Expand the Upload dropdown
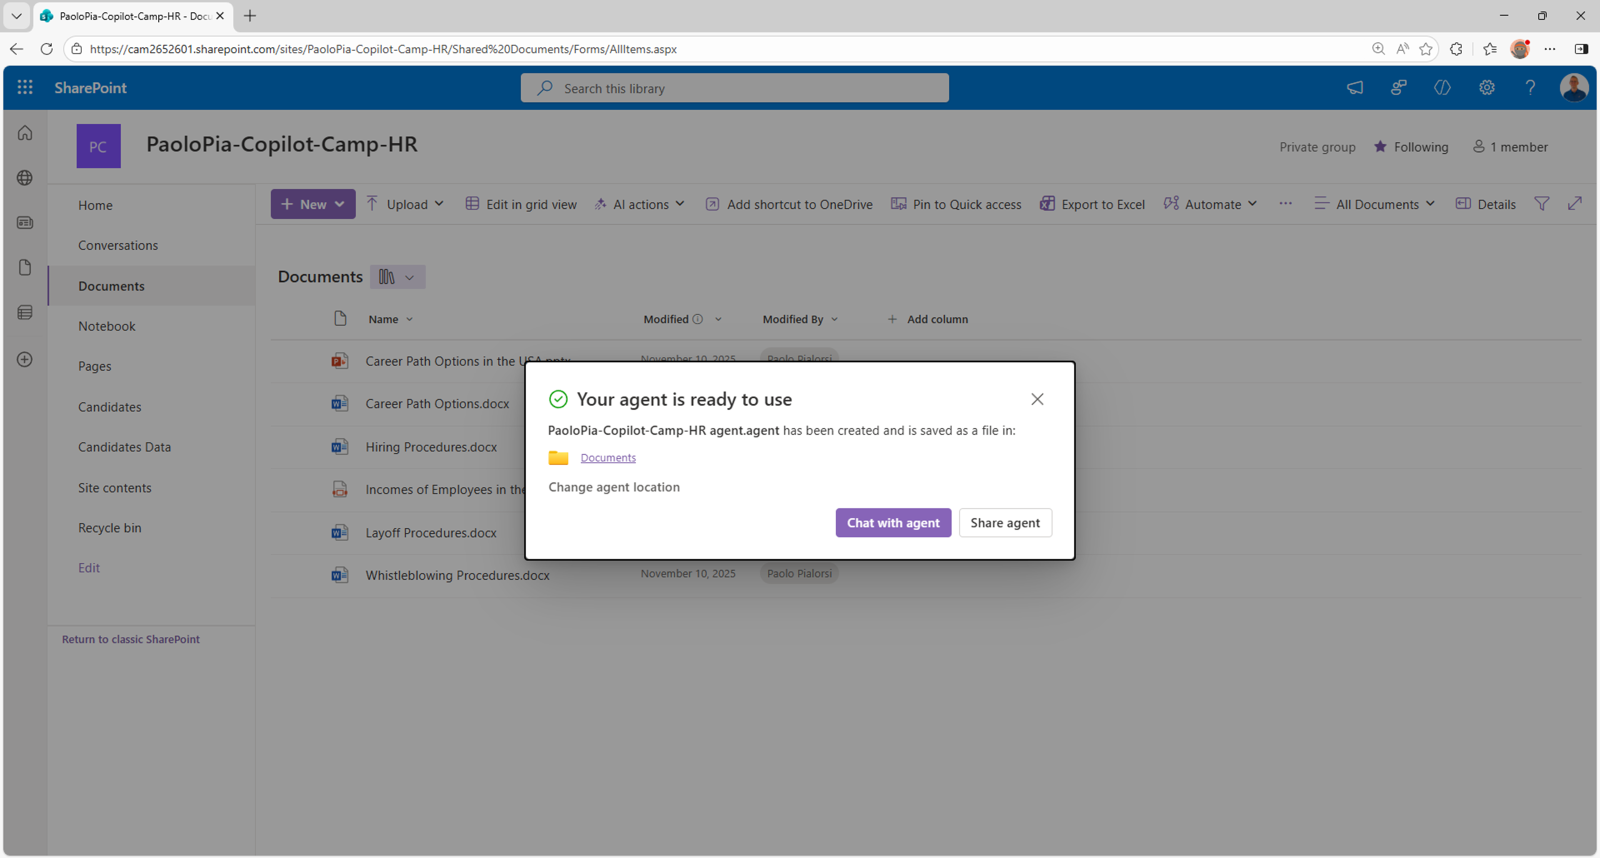This screenshot has width=1600, height=858. click(x=438, y=204)
